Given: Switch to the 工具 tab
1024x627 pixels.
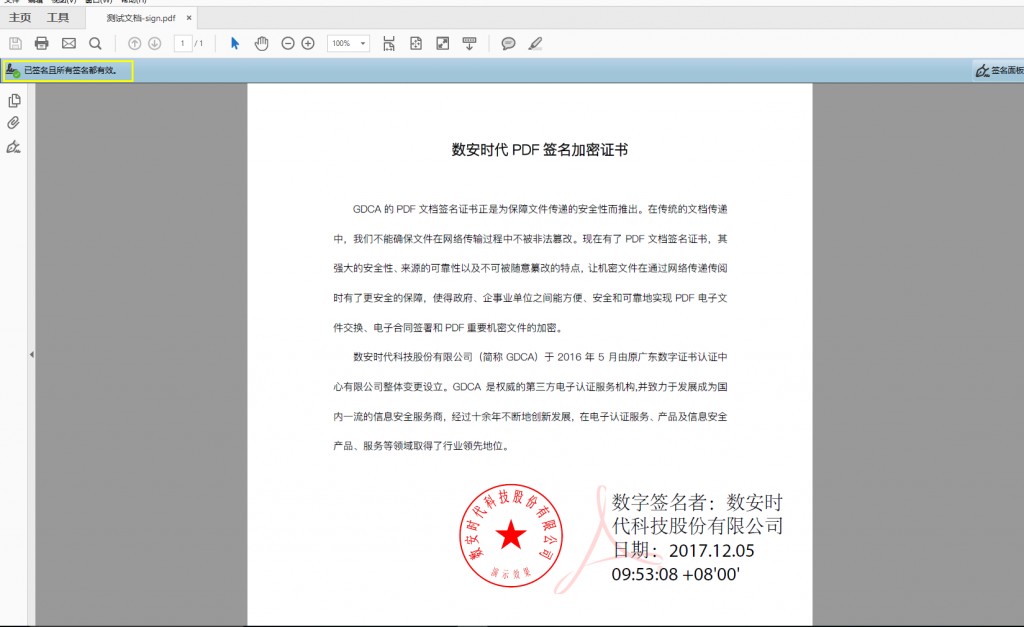Looking at the screenshot, I should (57, 18).
